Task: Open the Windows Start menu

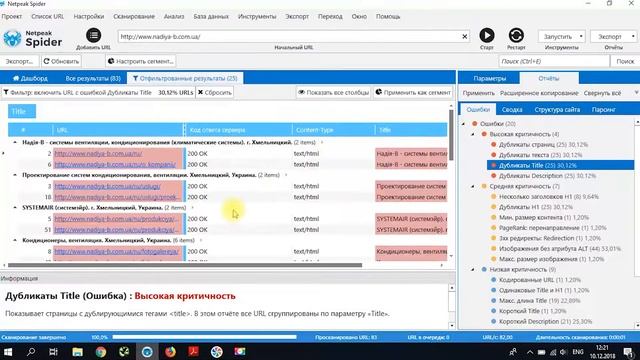Action: [8, 351]
